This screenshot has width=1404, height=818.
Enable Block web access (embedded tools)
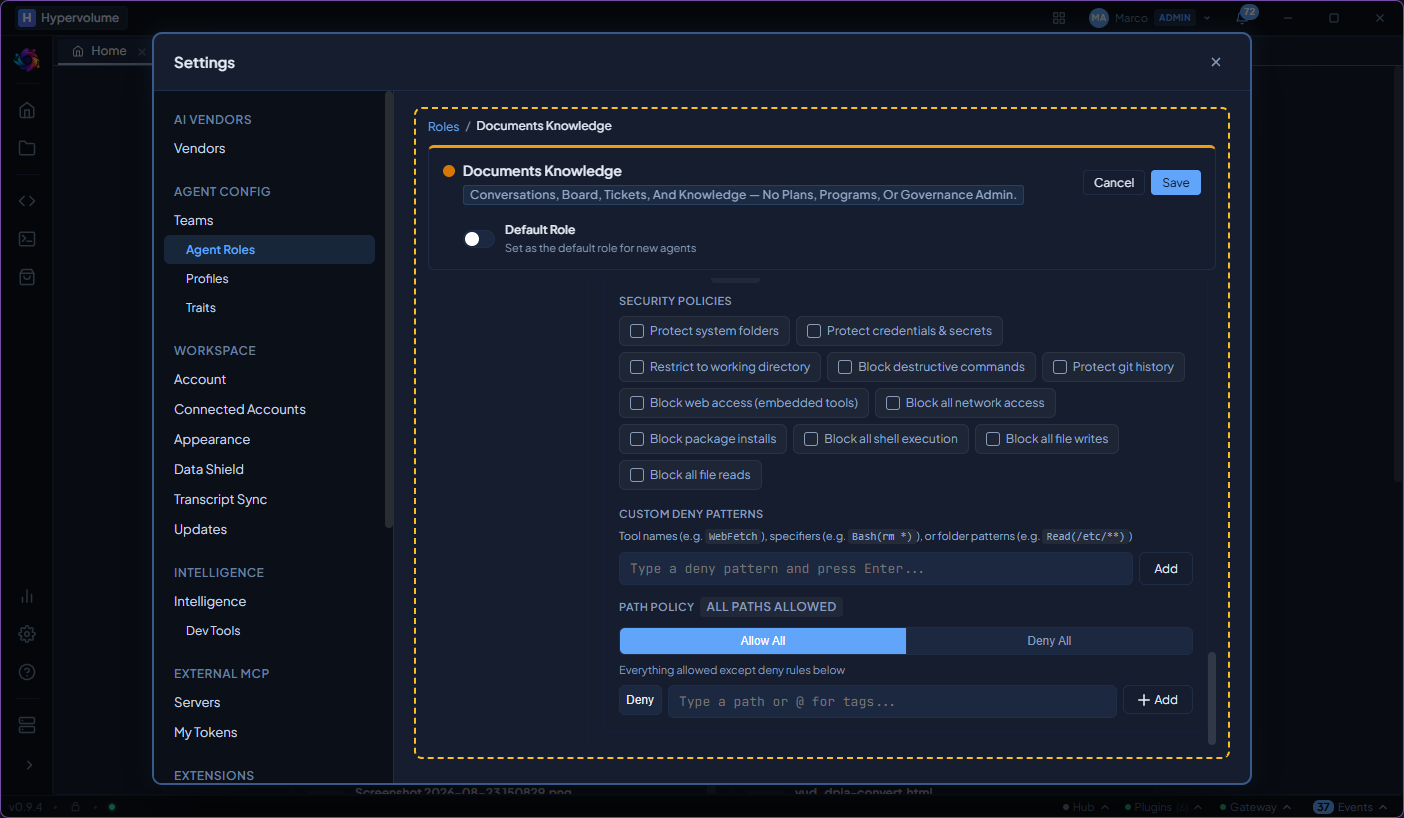point(744,403)
